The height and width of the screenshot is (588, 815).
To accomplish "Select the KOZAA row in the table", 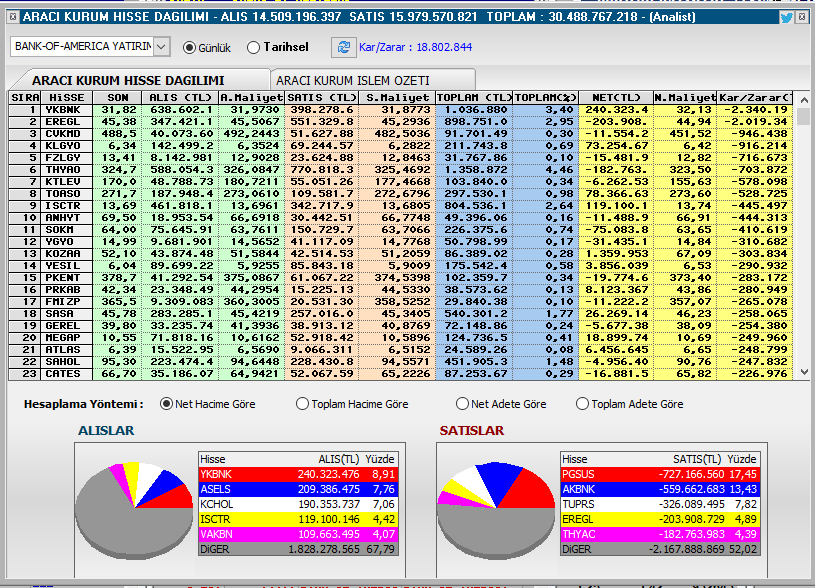I will coord(401,253).
